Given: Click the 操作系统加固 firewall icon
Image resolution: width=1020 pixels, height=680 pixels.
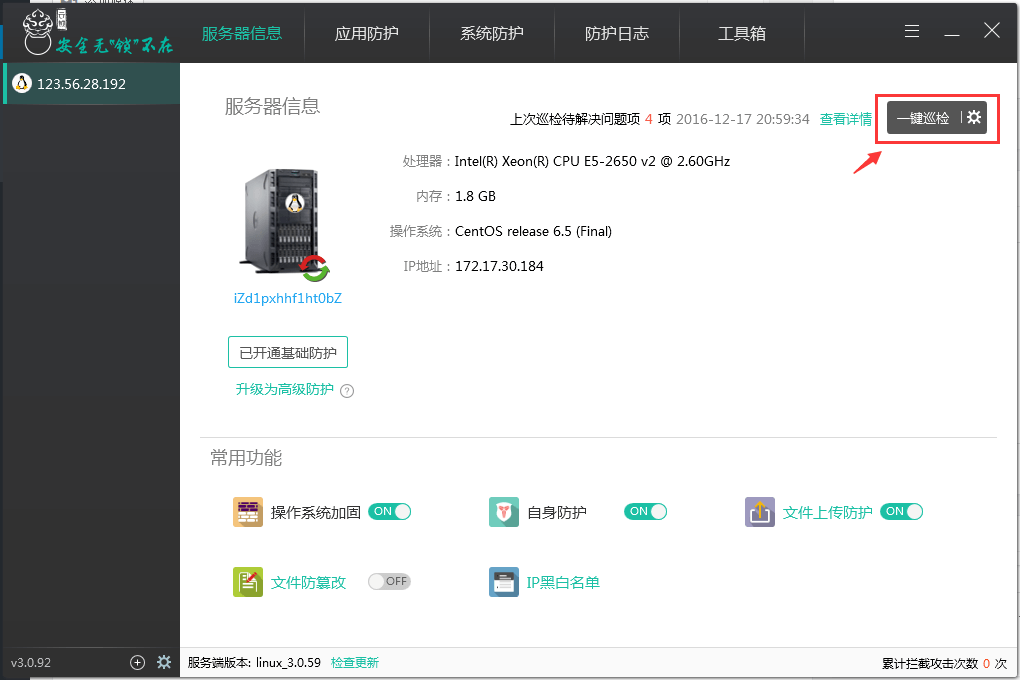Looking at the screenshot, I should pyautogui.click(x=248, y=511).
